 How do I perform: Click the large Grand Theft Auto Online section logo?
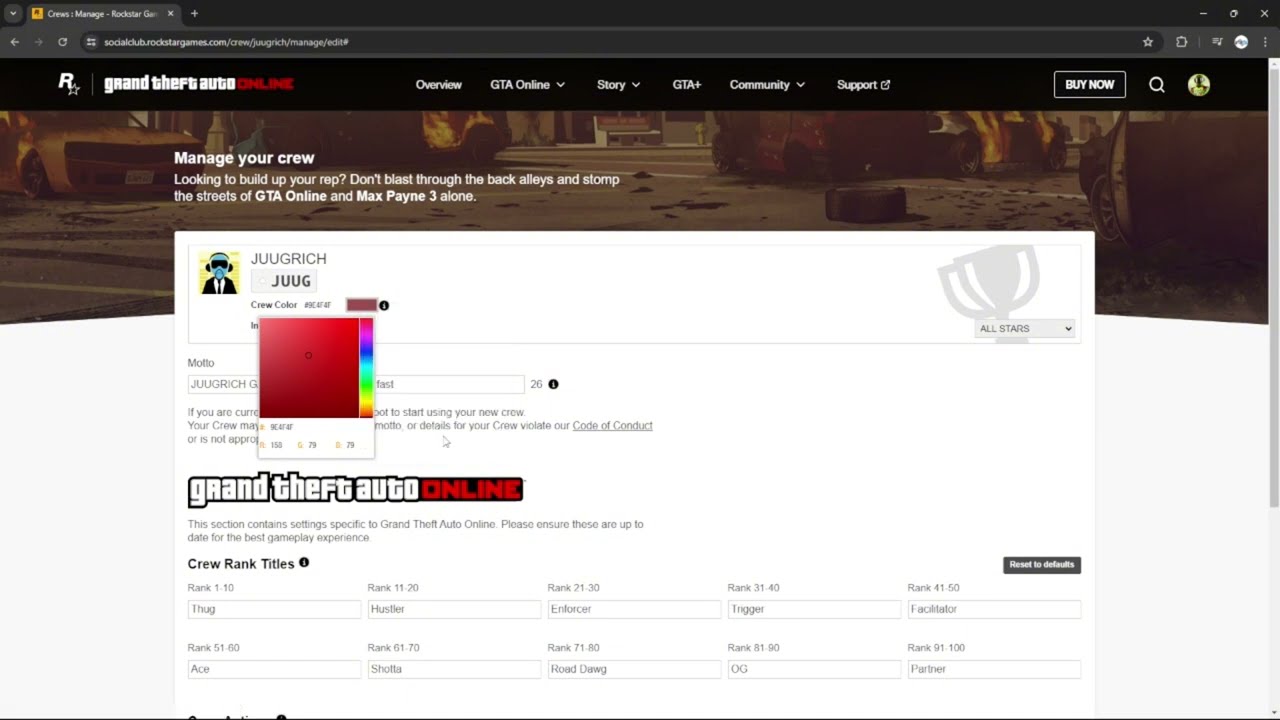[x=355, y=490]
